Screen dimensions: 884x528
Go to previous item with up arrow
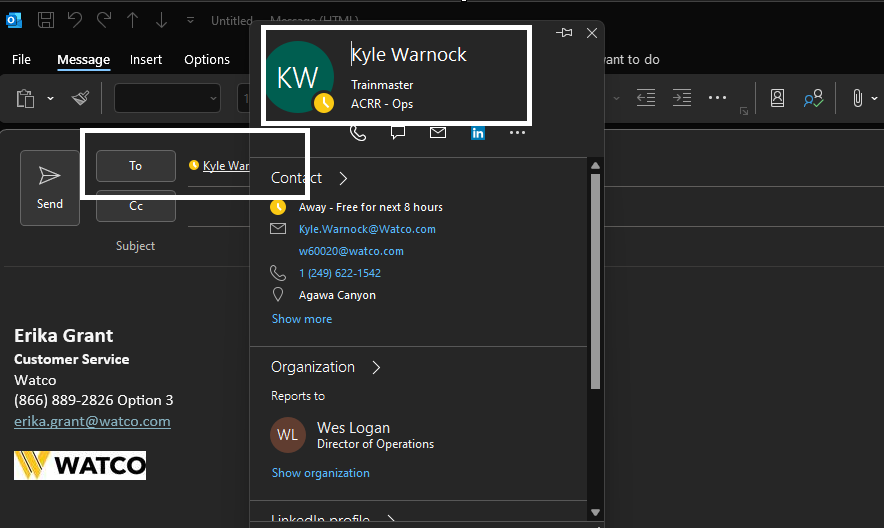pos(132,20)
